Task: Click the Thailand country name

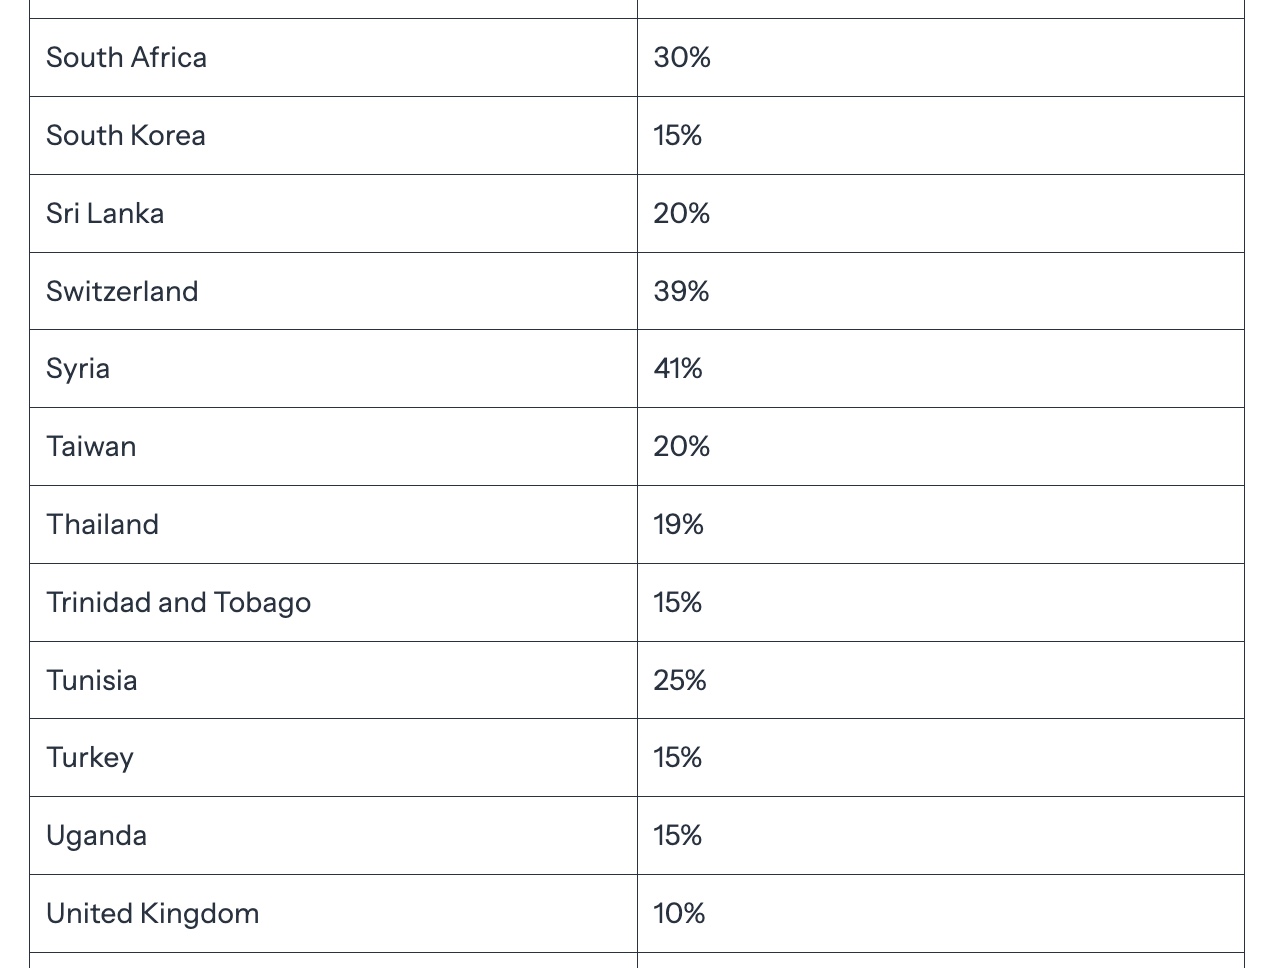Action: tap(102, 525)
